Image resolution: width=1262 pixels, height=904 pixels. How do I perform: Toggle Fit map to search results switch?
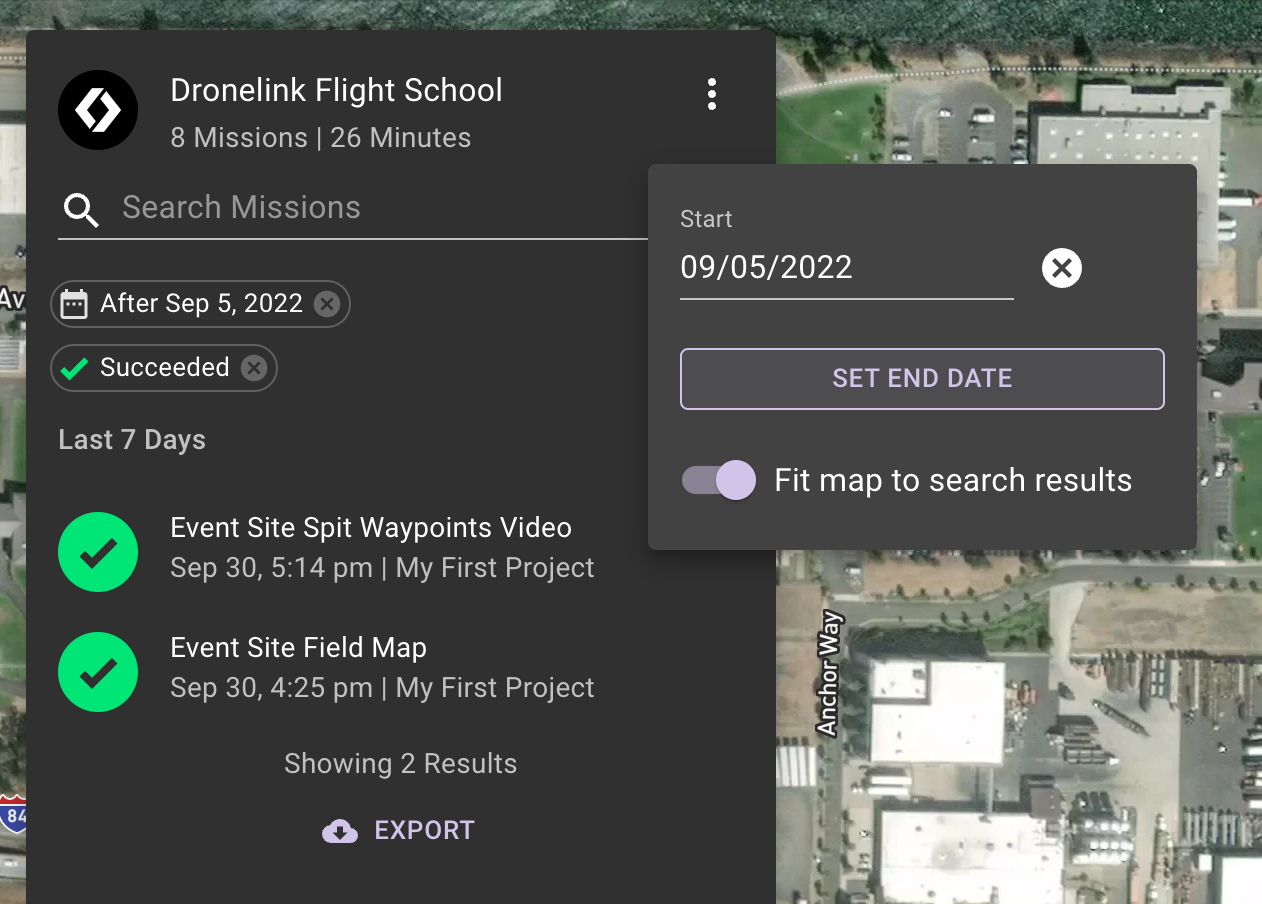click(718, 480)
